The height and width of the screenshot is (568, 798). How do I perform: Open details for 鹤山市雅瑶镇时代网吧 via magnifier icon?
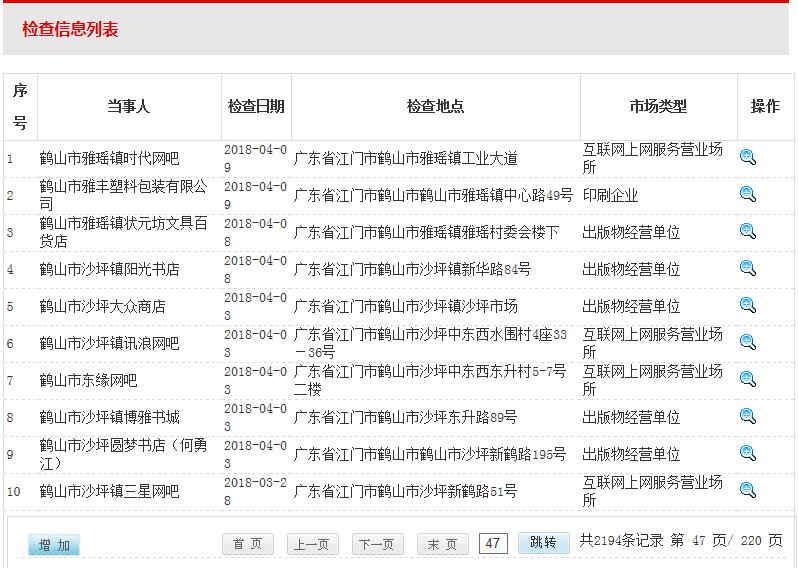tap(747, 157)
